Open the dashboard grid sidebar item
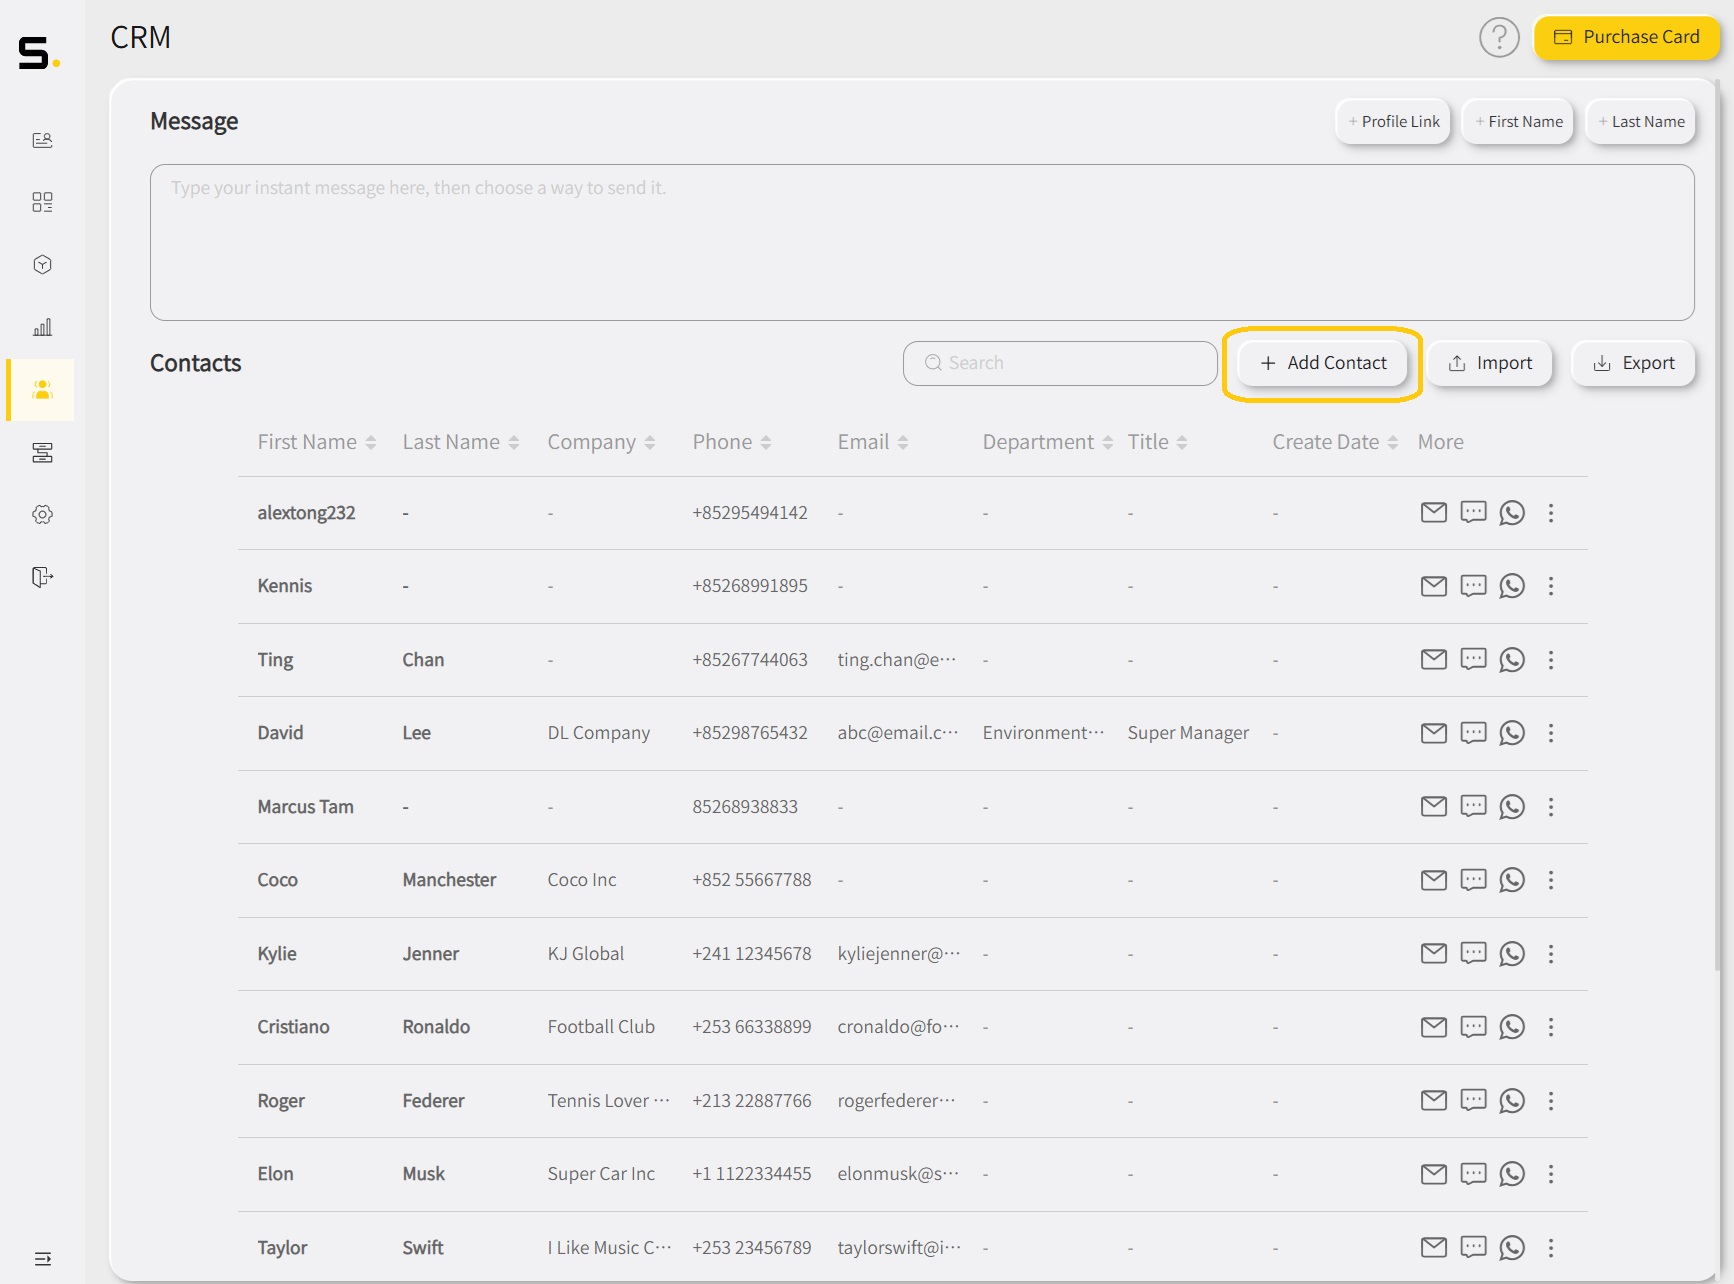This screenshot has height=1284, width=1734. 42,203
